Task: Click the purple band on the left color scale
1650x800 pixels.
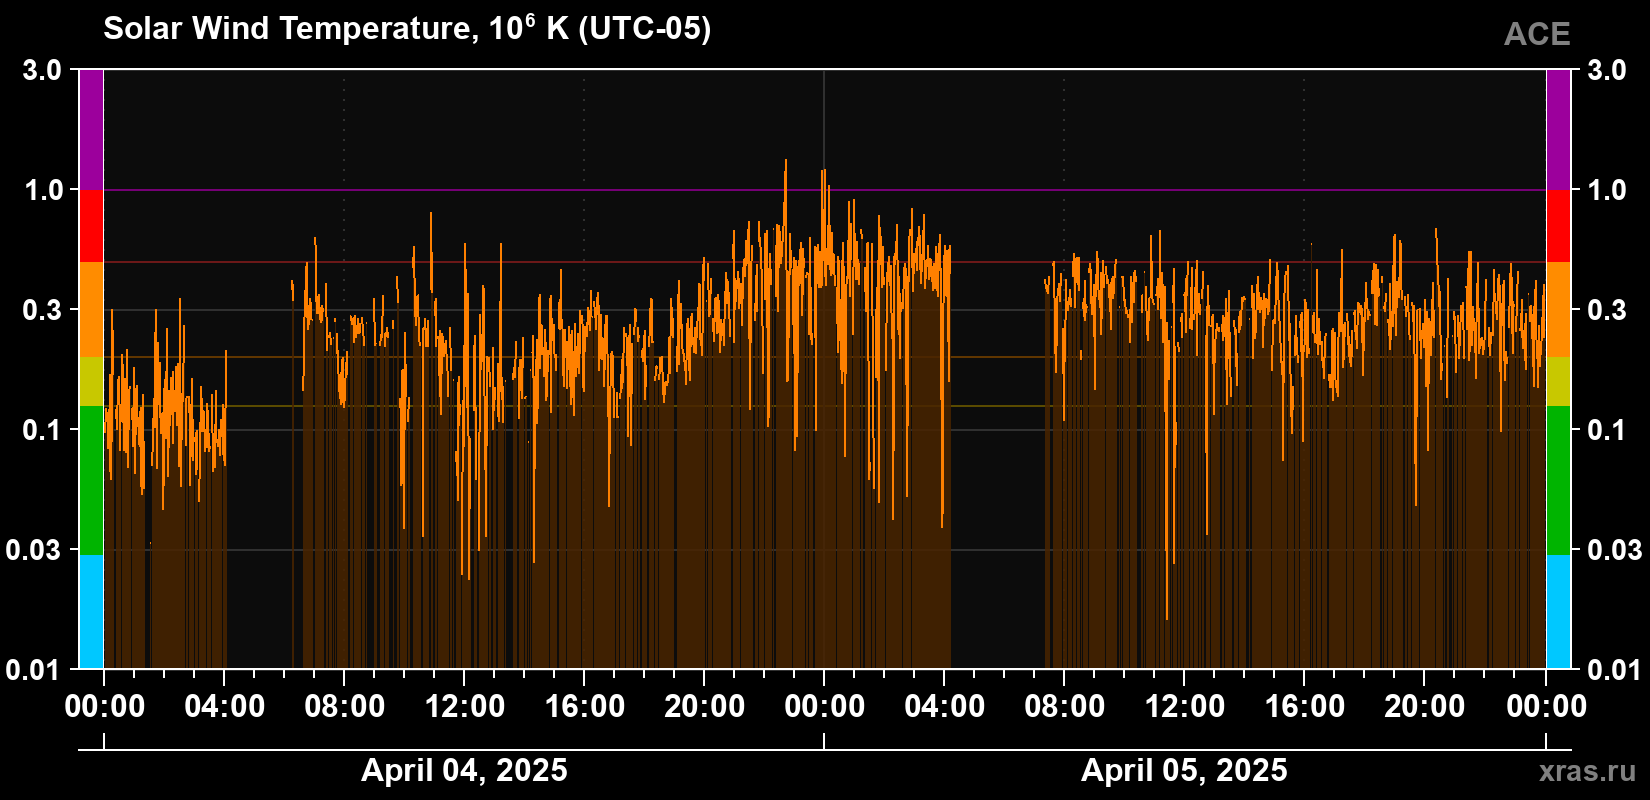Action: pyautogui.click(x=91, y=130)
